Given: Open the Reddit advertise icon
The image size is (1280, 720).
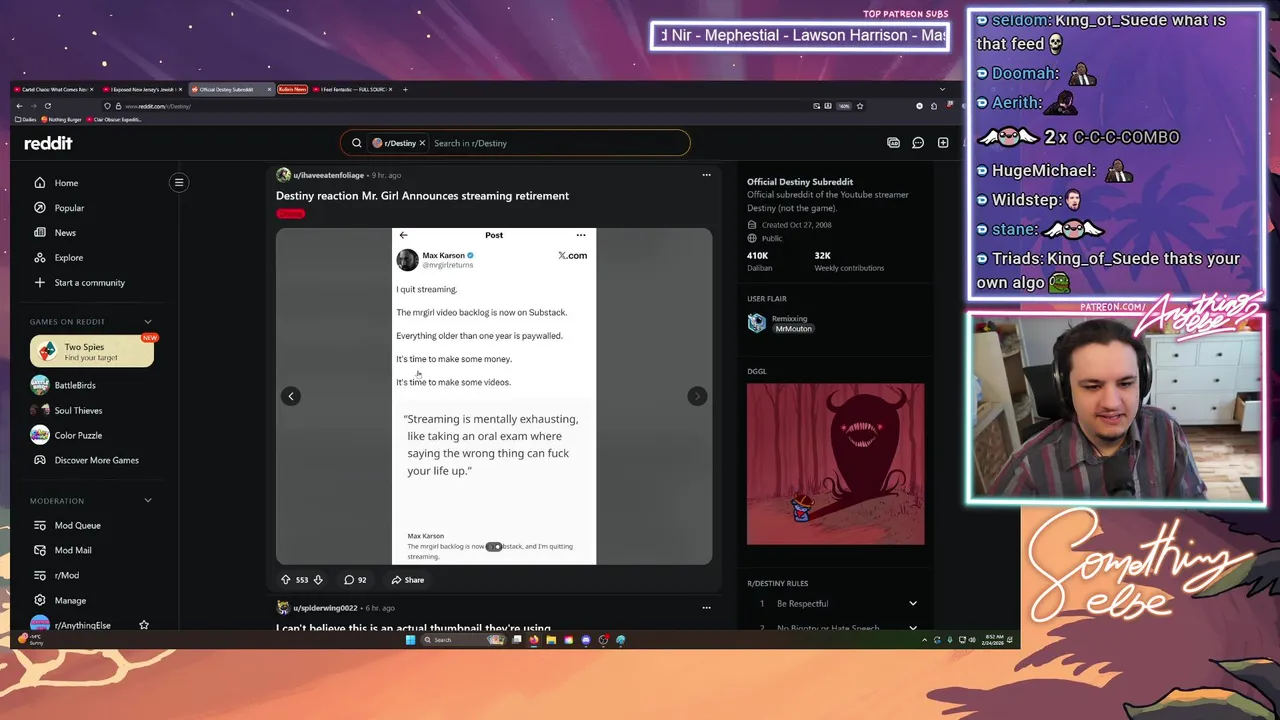Looking at the screenshot, I should point(893,143).
